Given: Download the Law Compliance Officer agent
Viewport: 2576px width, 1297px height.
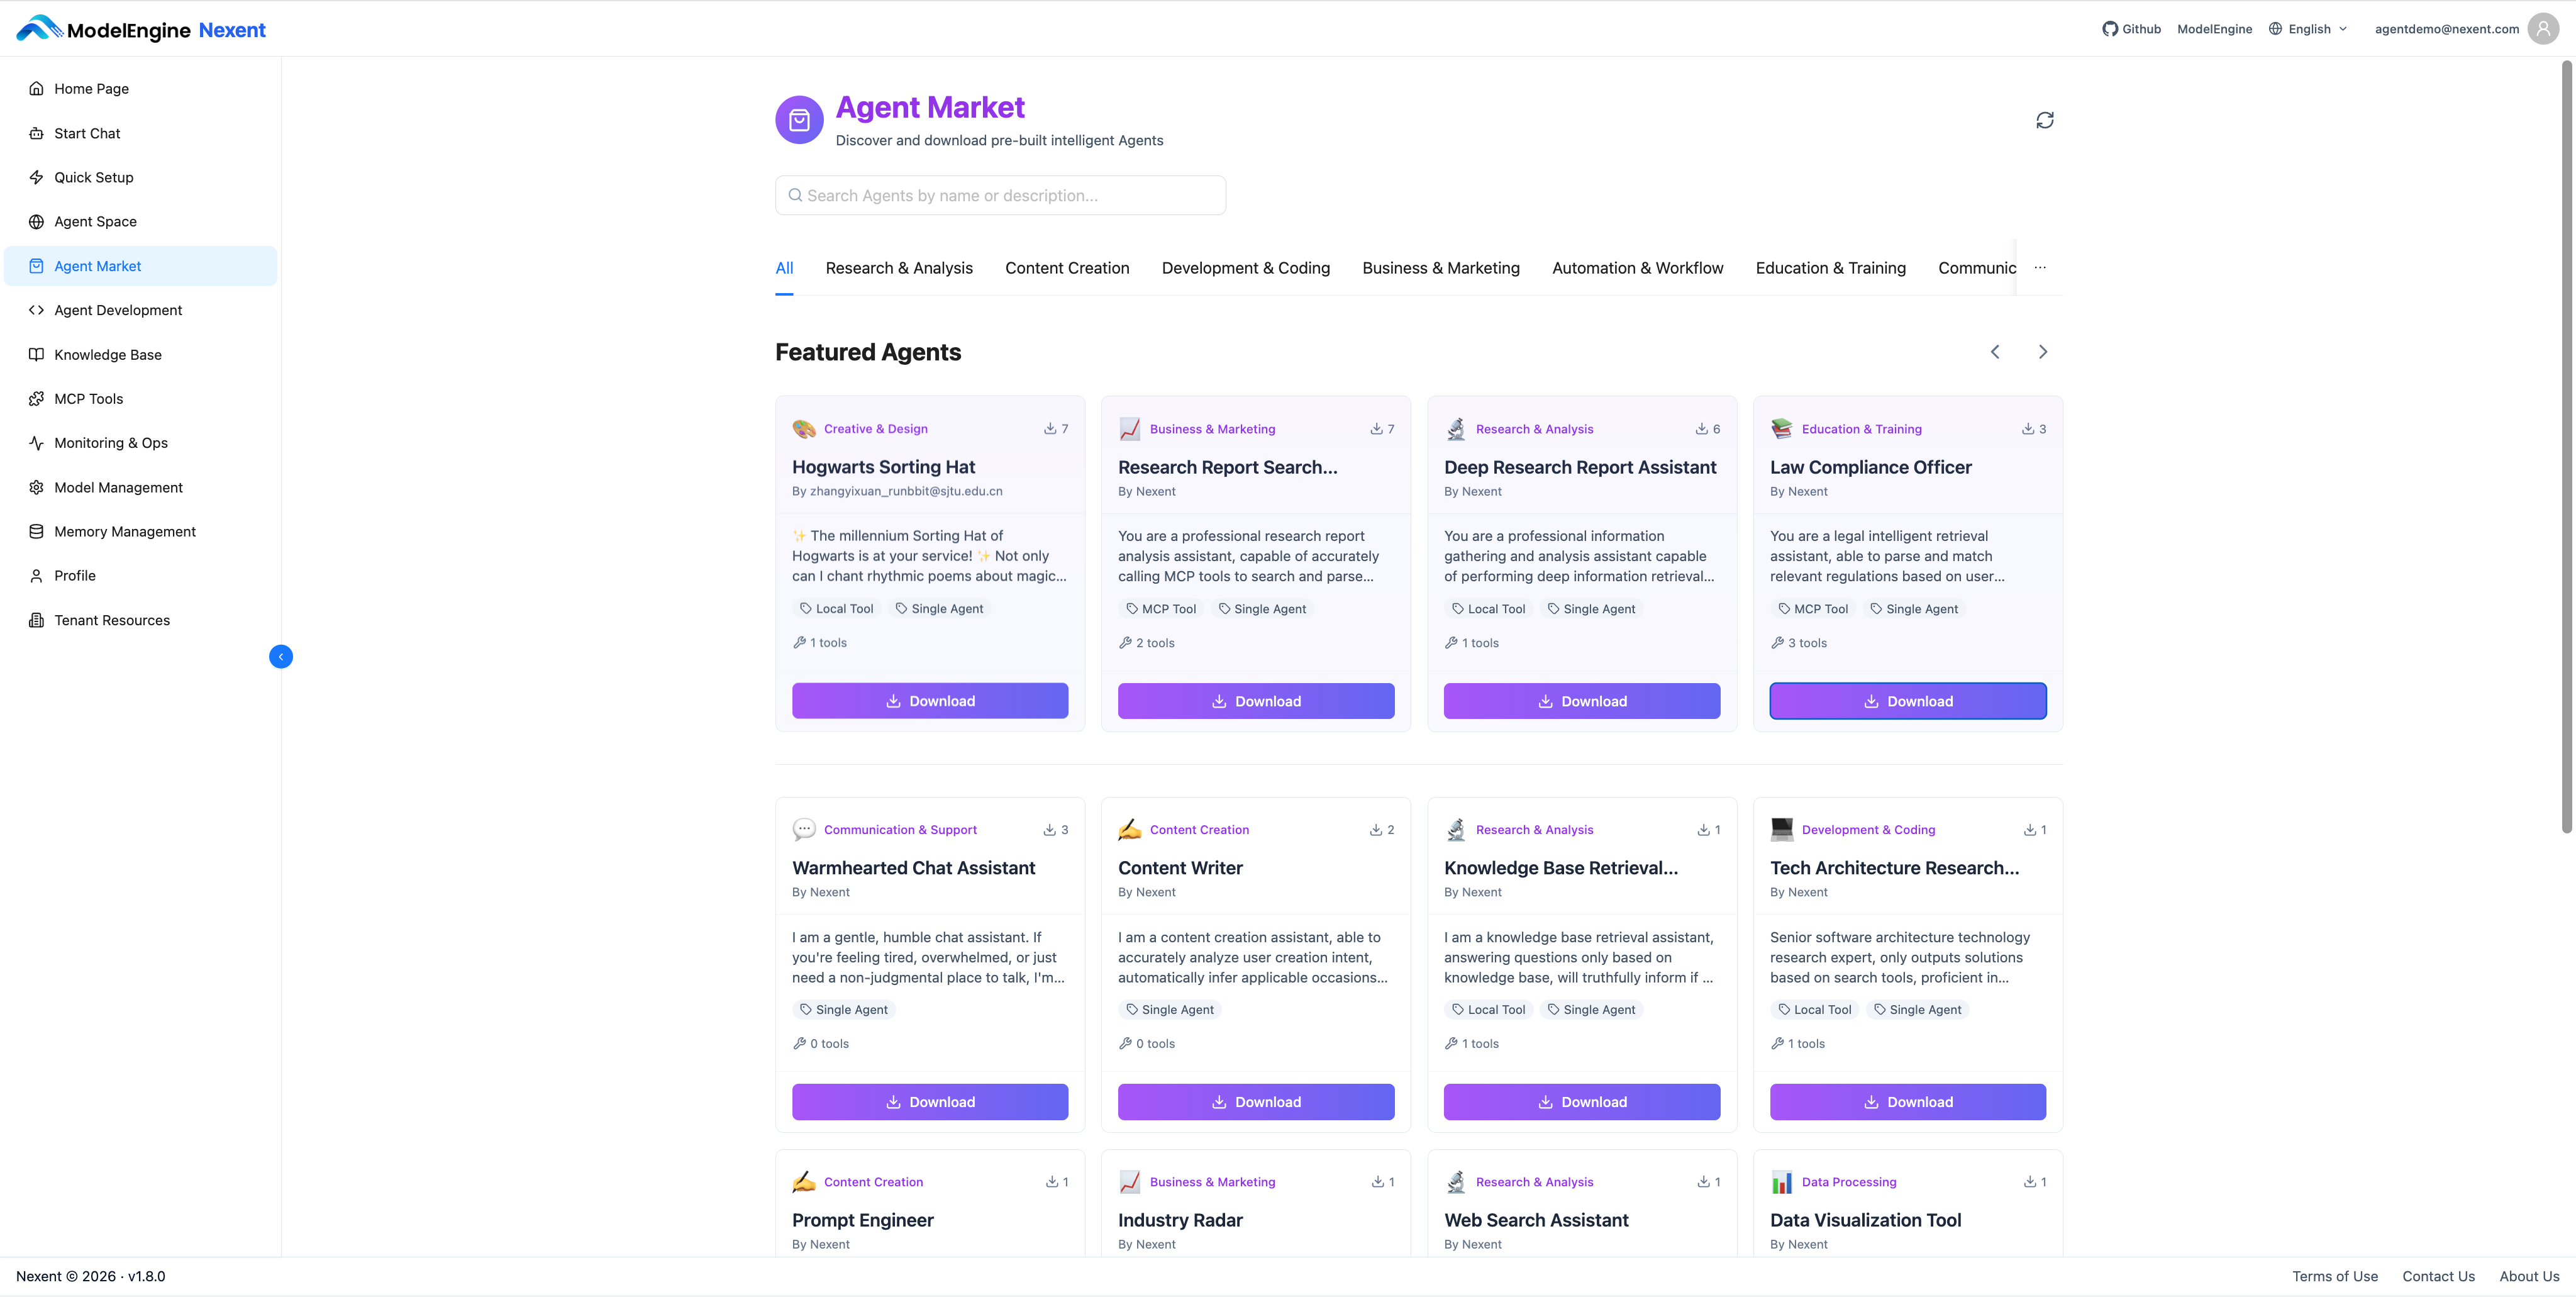Looking at the screenshot, I should (1906, 700).
